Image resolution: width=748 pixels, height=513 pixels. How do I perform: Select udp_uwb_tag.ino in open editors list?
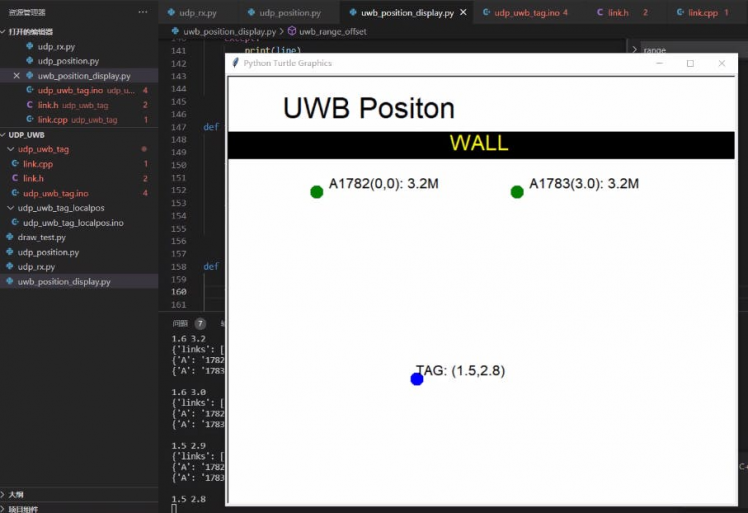(70, 90)
